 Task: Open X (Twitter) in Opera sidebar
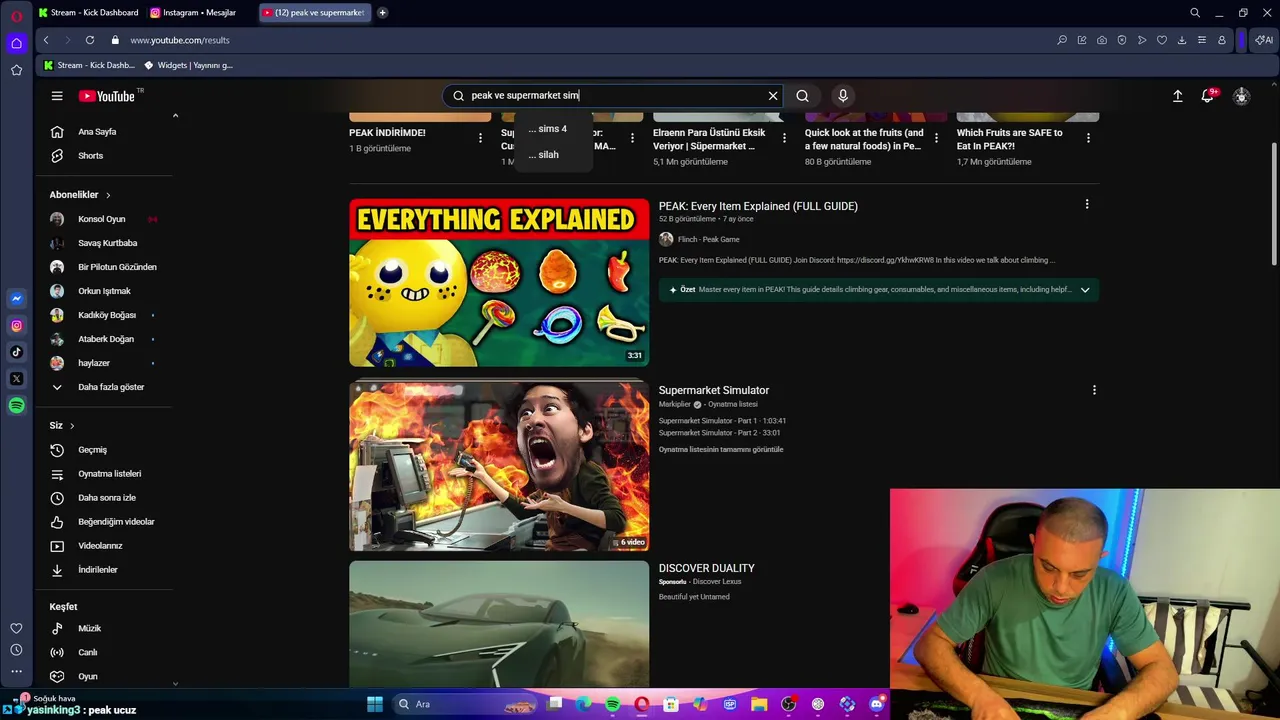click(16, 379)
